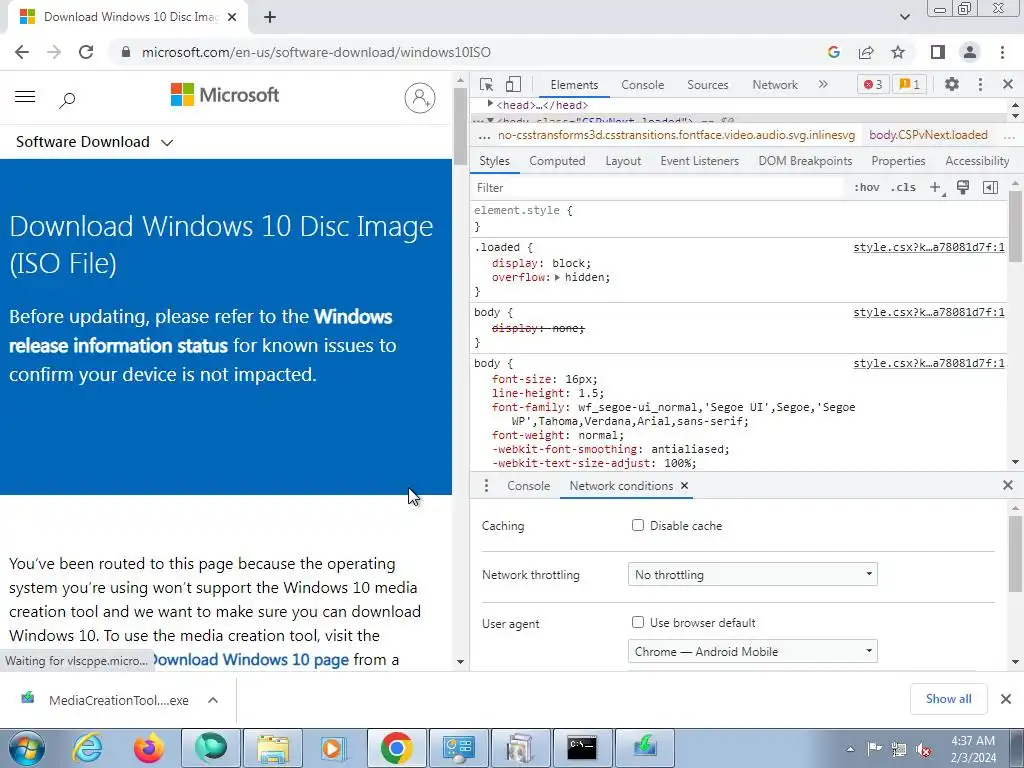Viewport: 1024px width, 768px height.
Task: Select body.CSPvNext.loaded breadcrumb
Action: [928, 135]
